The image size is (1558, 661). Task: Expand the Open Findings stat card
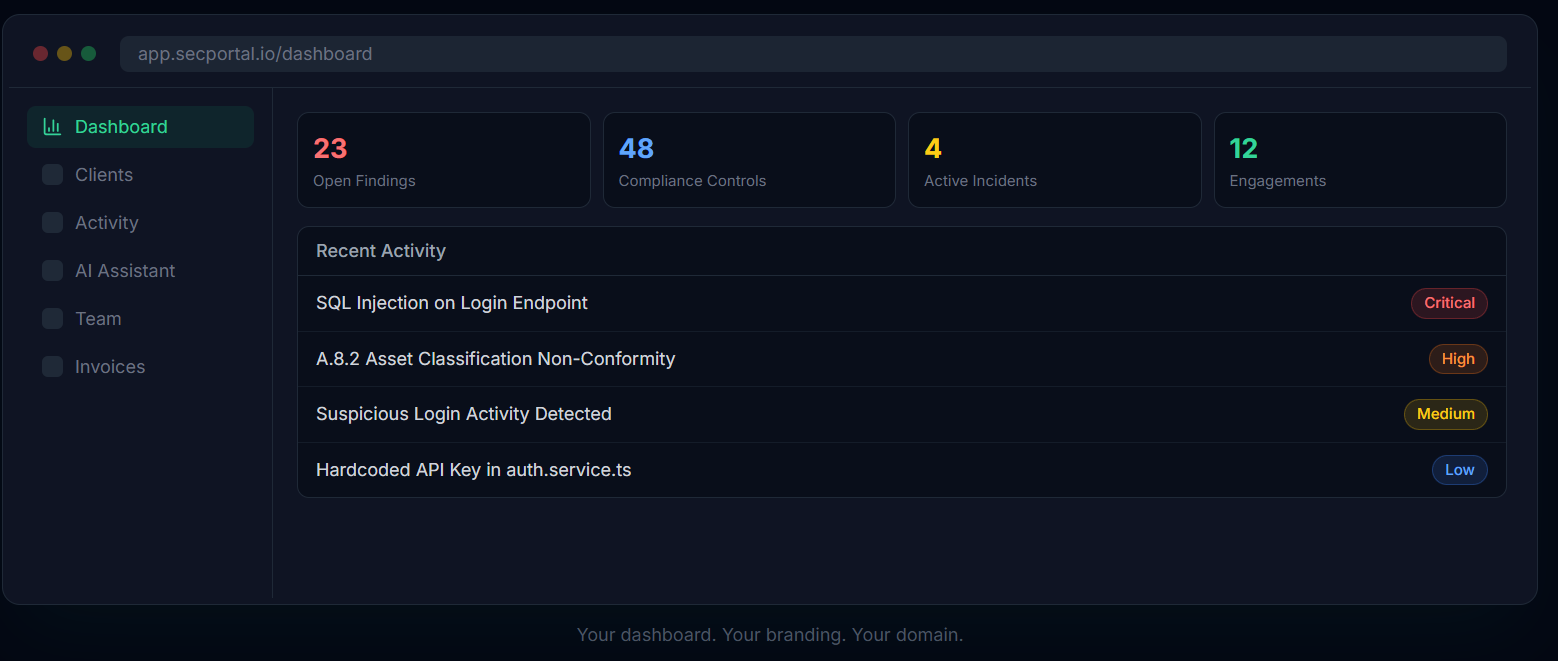[x=444, y=159]
